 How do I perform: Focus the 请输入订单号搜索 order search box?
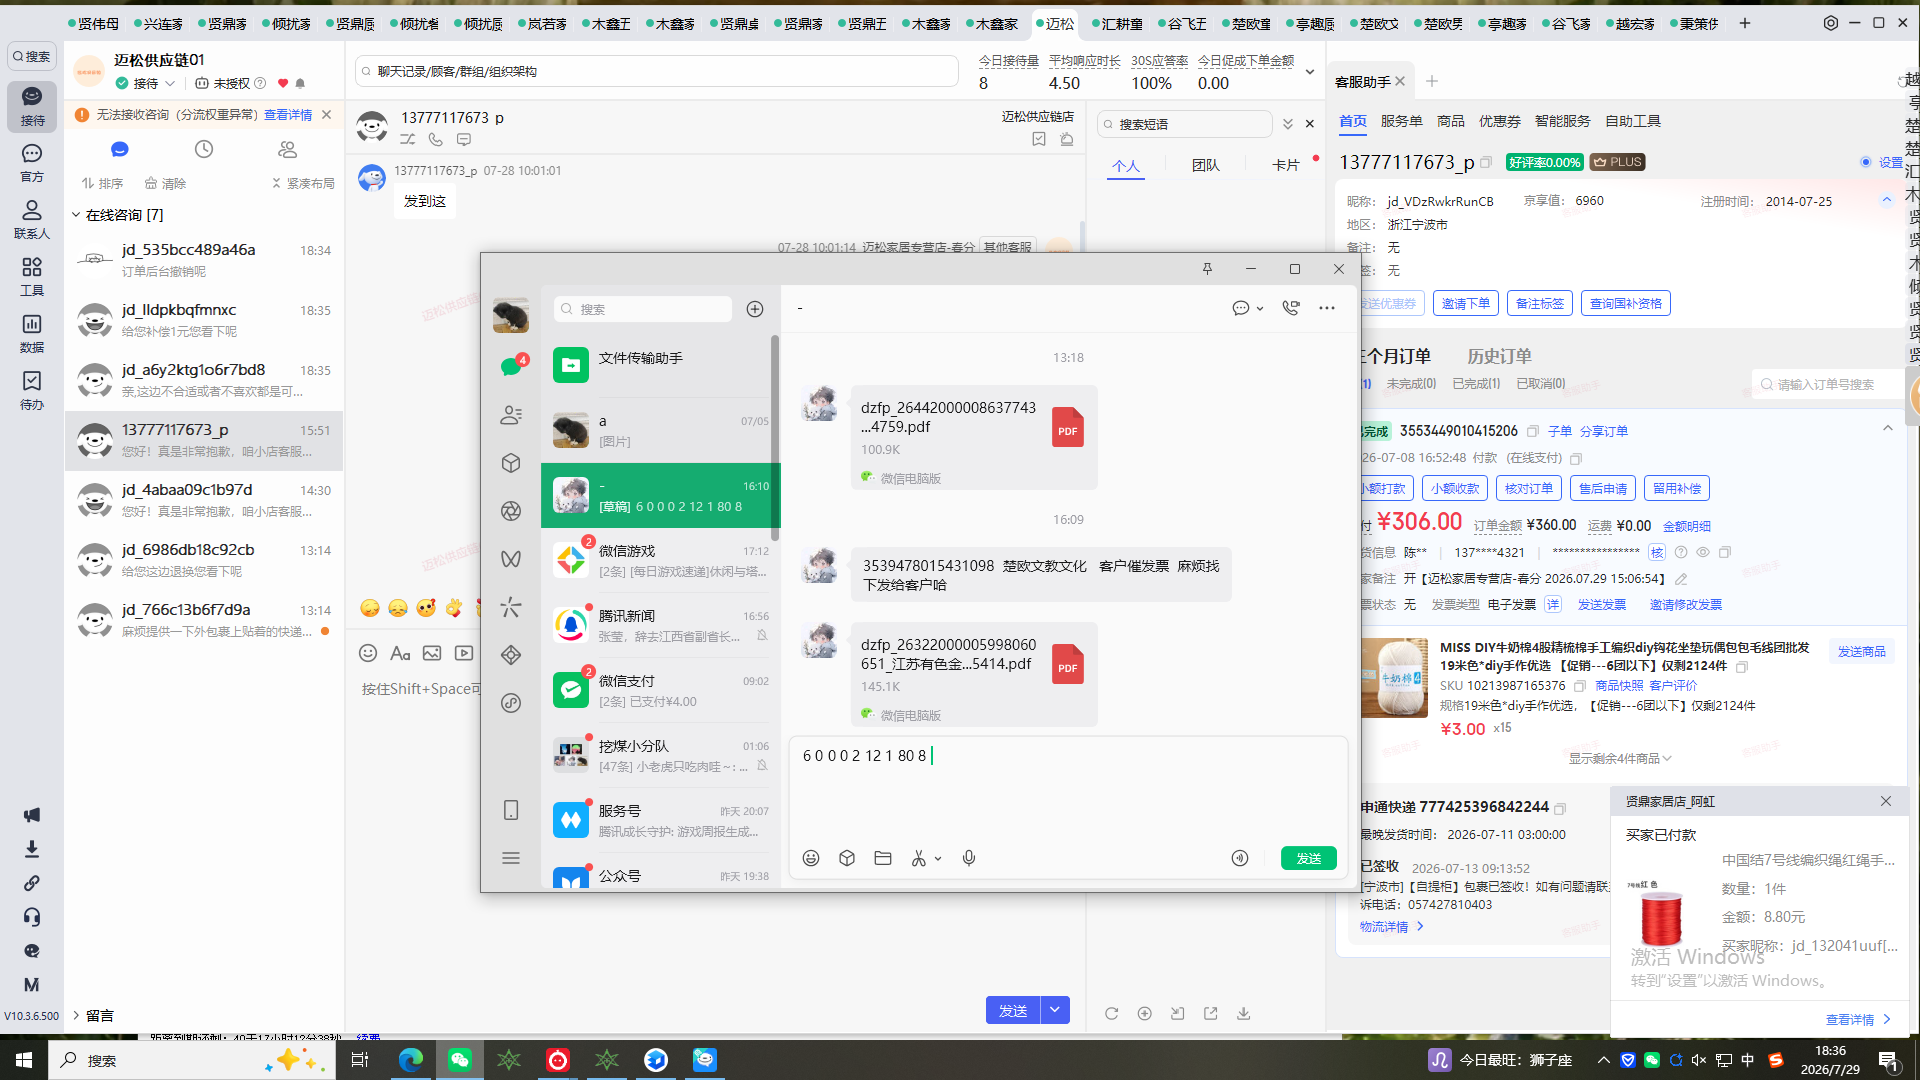coord(1828,384)
